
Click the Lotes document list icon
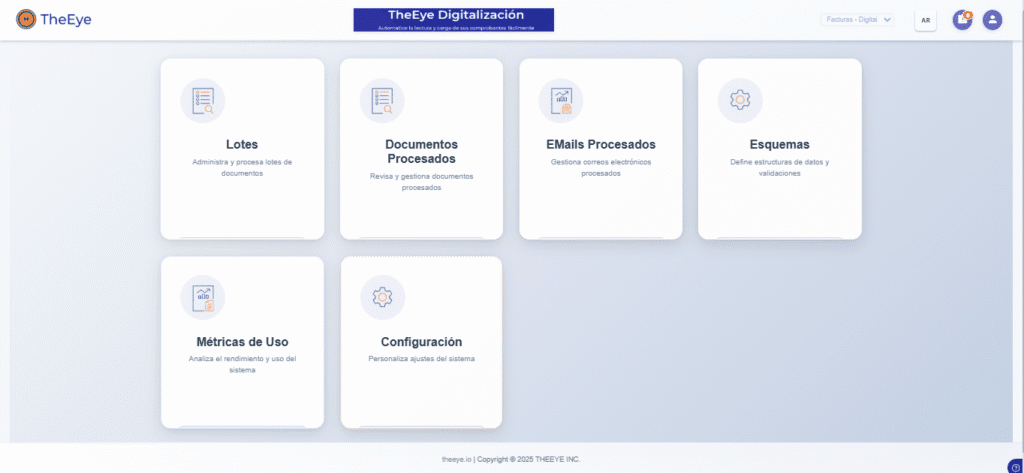click(203, 100)
